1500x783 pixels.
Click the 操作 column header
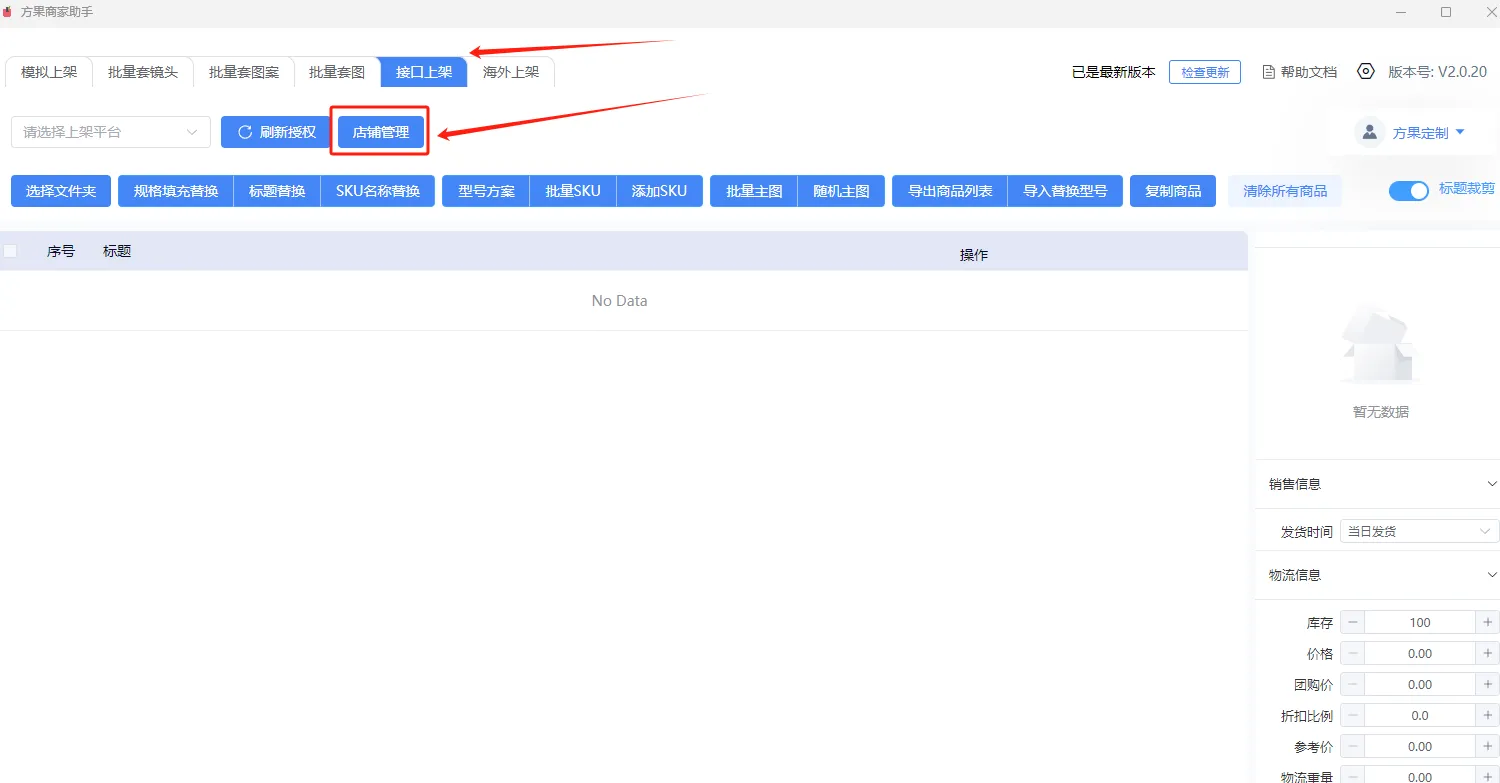[x=974, y=255]
